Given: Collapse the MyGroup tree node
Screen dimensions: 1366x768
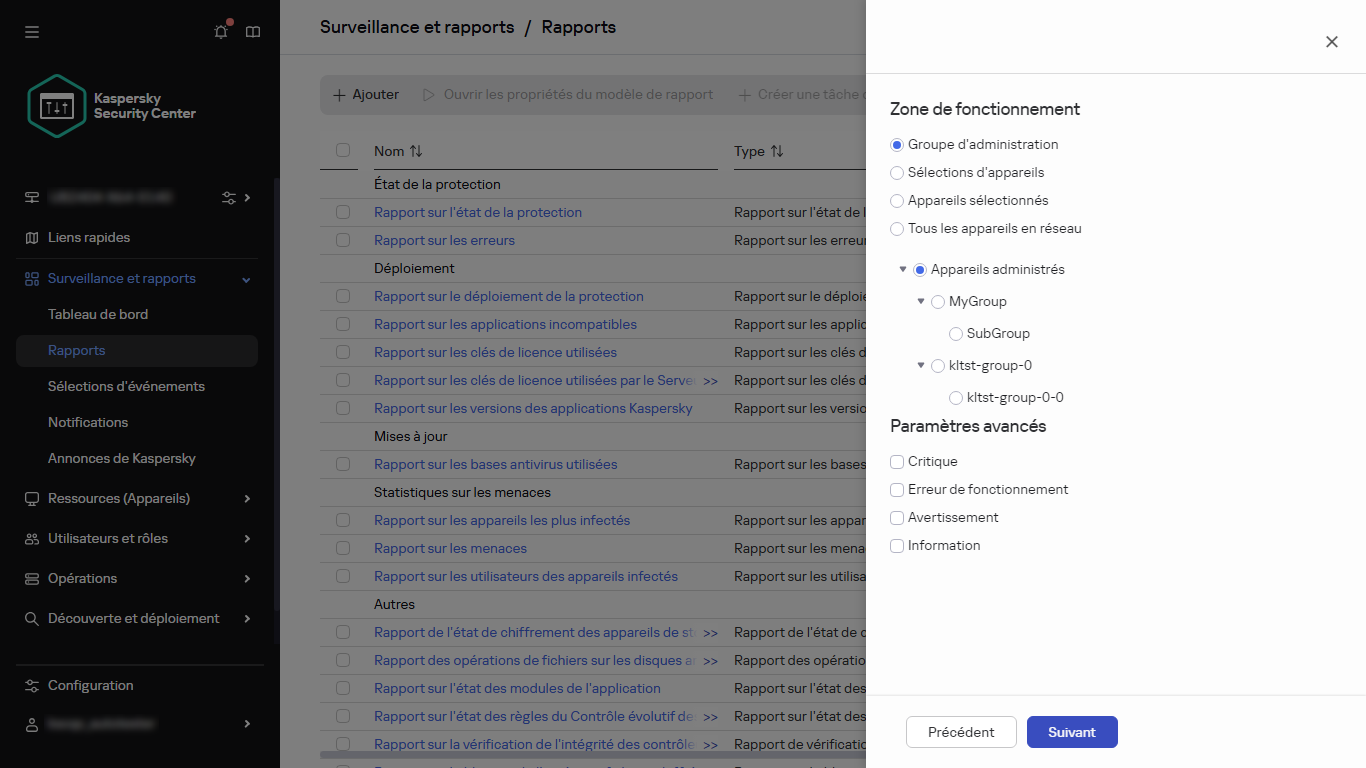Looking at the screenshot, I should [921, 301].
